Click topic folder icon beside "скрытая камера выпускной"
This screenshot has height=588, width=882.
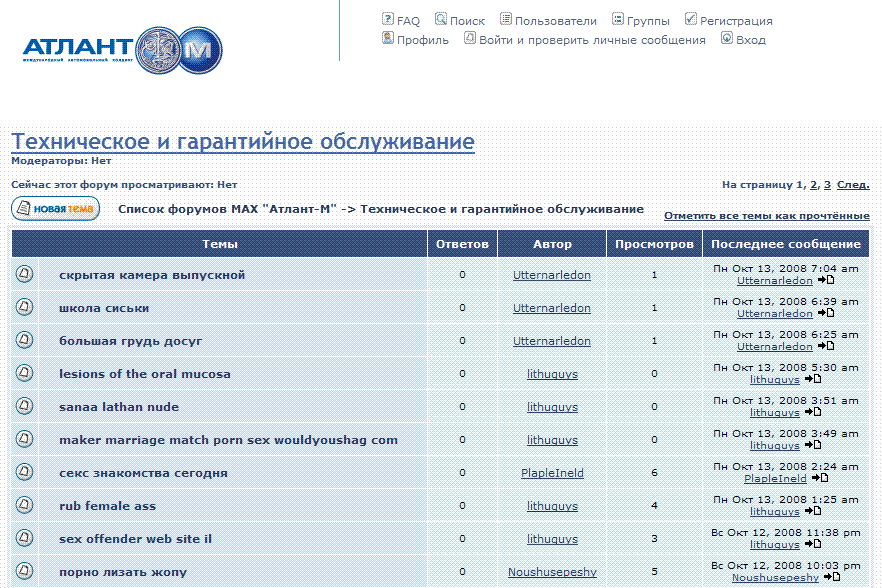click(25, 275)
